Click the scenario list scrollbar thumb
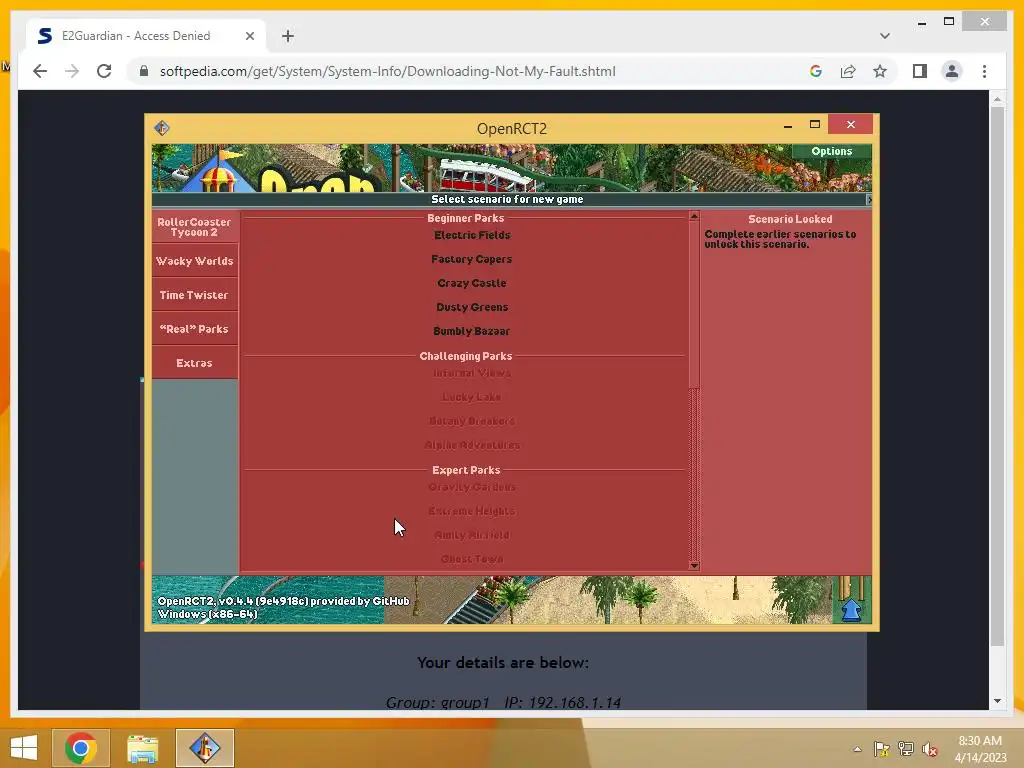Viewport: 1024px width, 768px height. point(694,304)
